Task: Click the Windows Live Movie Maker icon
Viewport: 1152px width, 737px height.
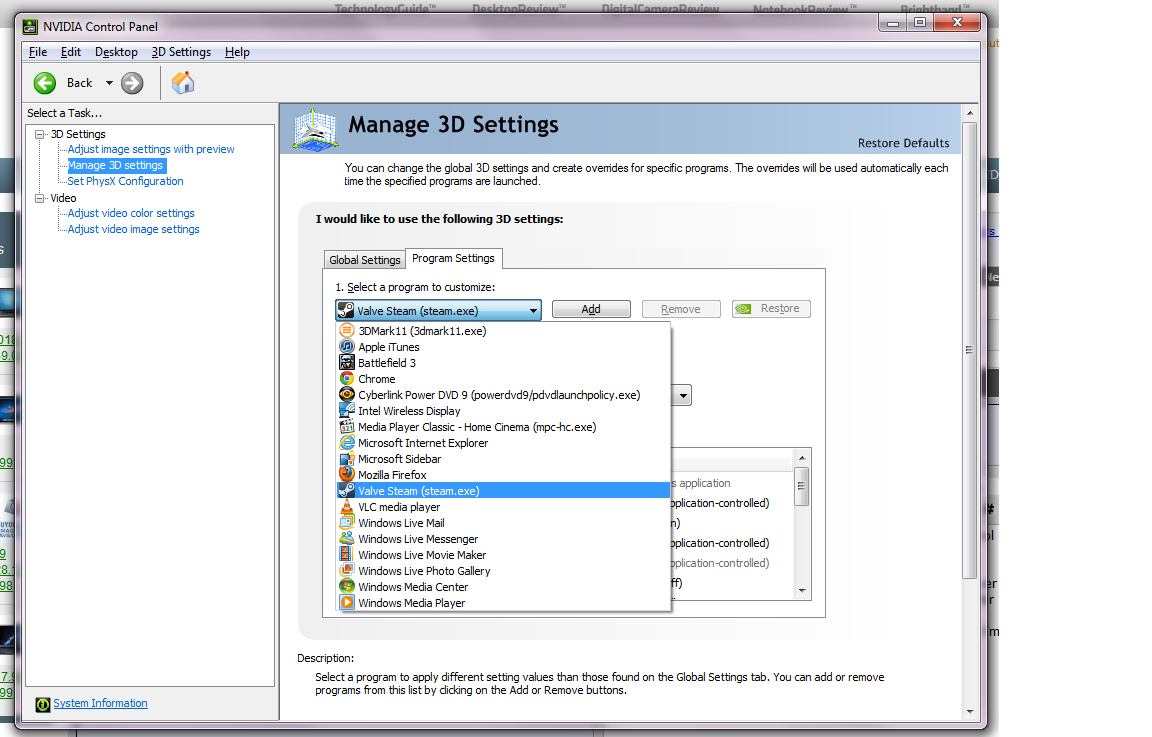Action: click(x=347, y=555)
